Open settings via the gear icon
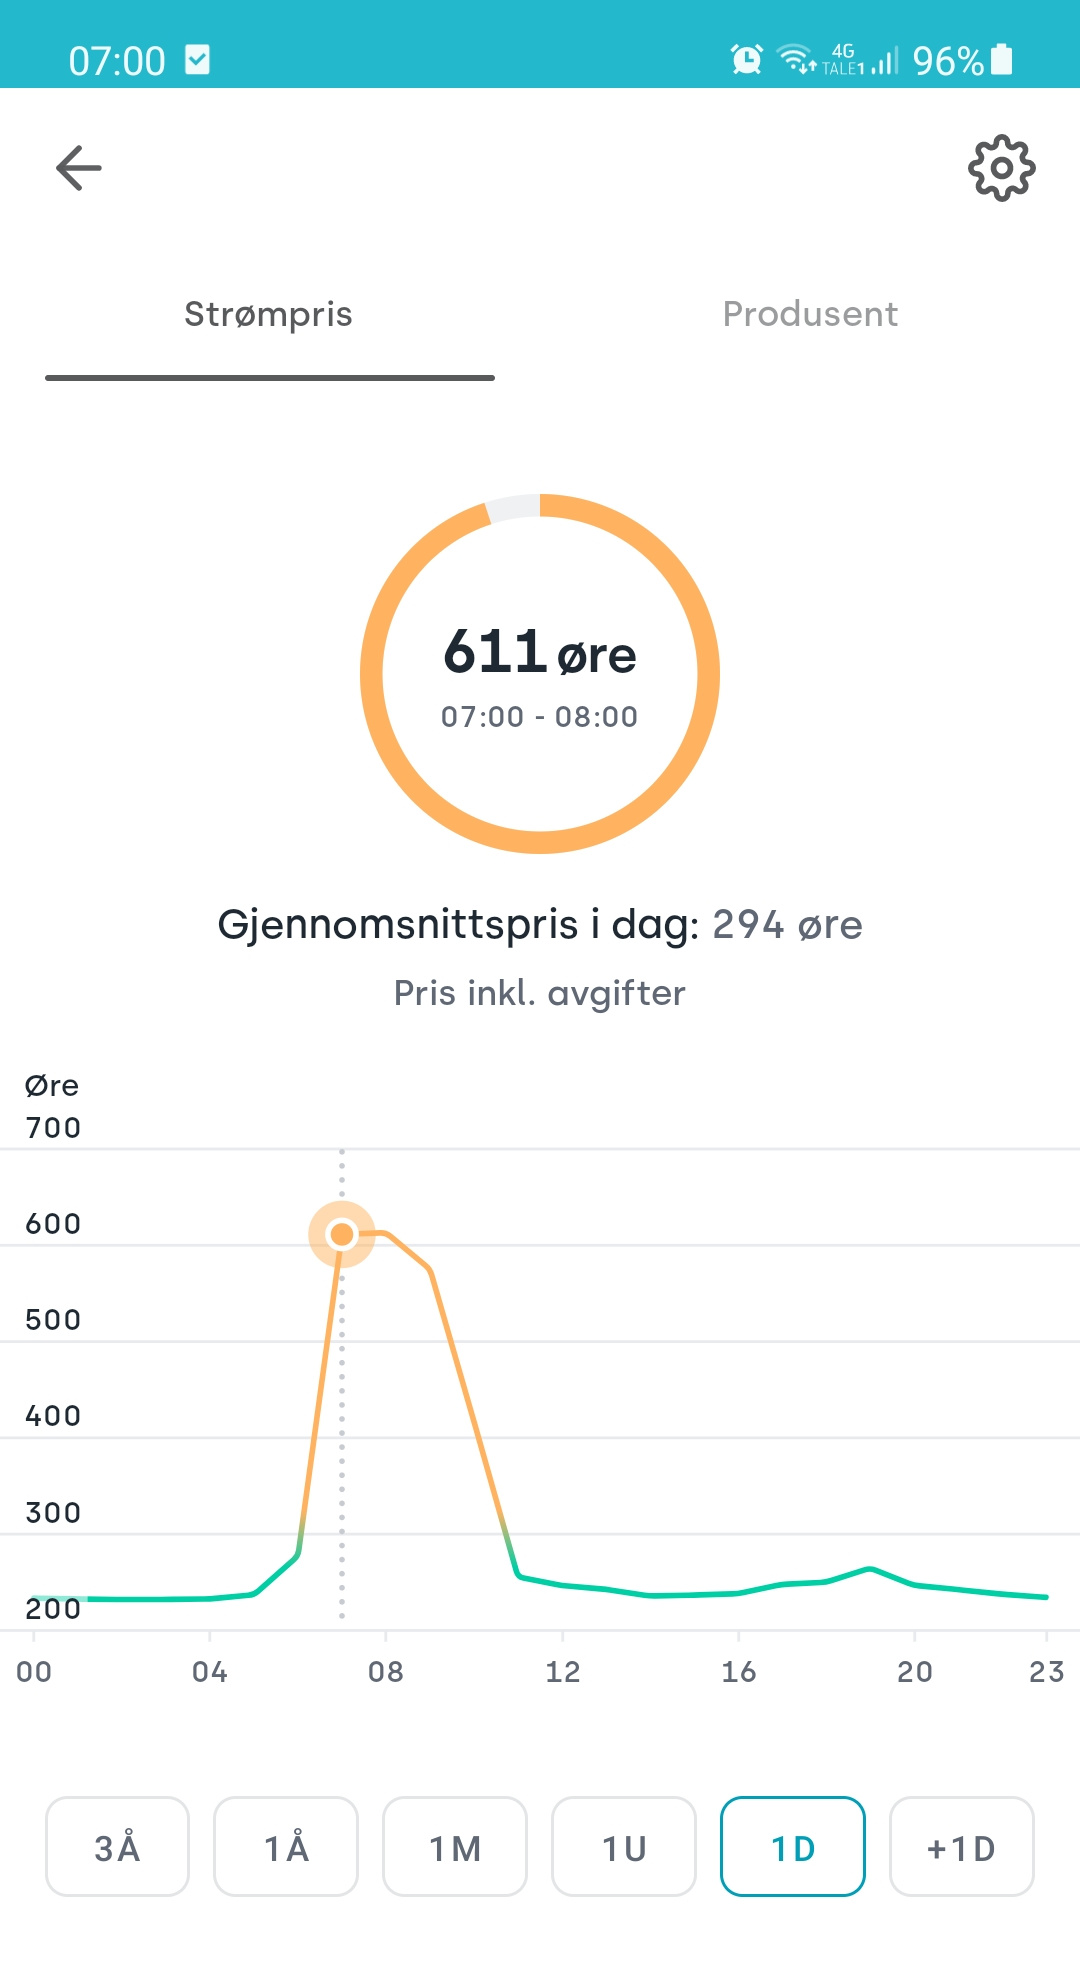Viewport: 1080px width, 1977px height. click(x=1001, y=167)
